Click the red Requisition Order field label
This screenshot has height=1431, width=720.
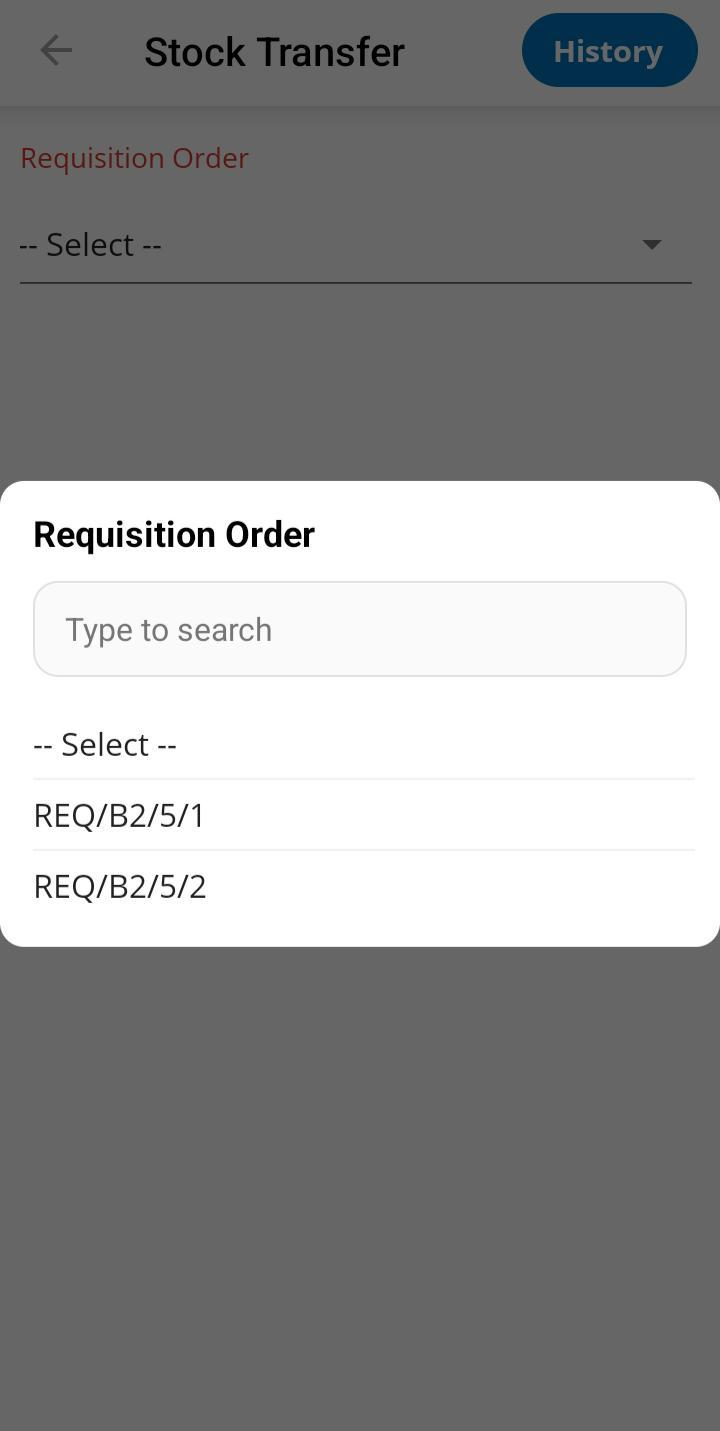(x=134, y=158)
